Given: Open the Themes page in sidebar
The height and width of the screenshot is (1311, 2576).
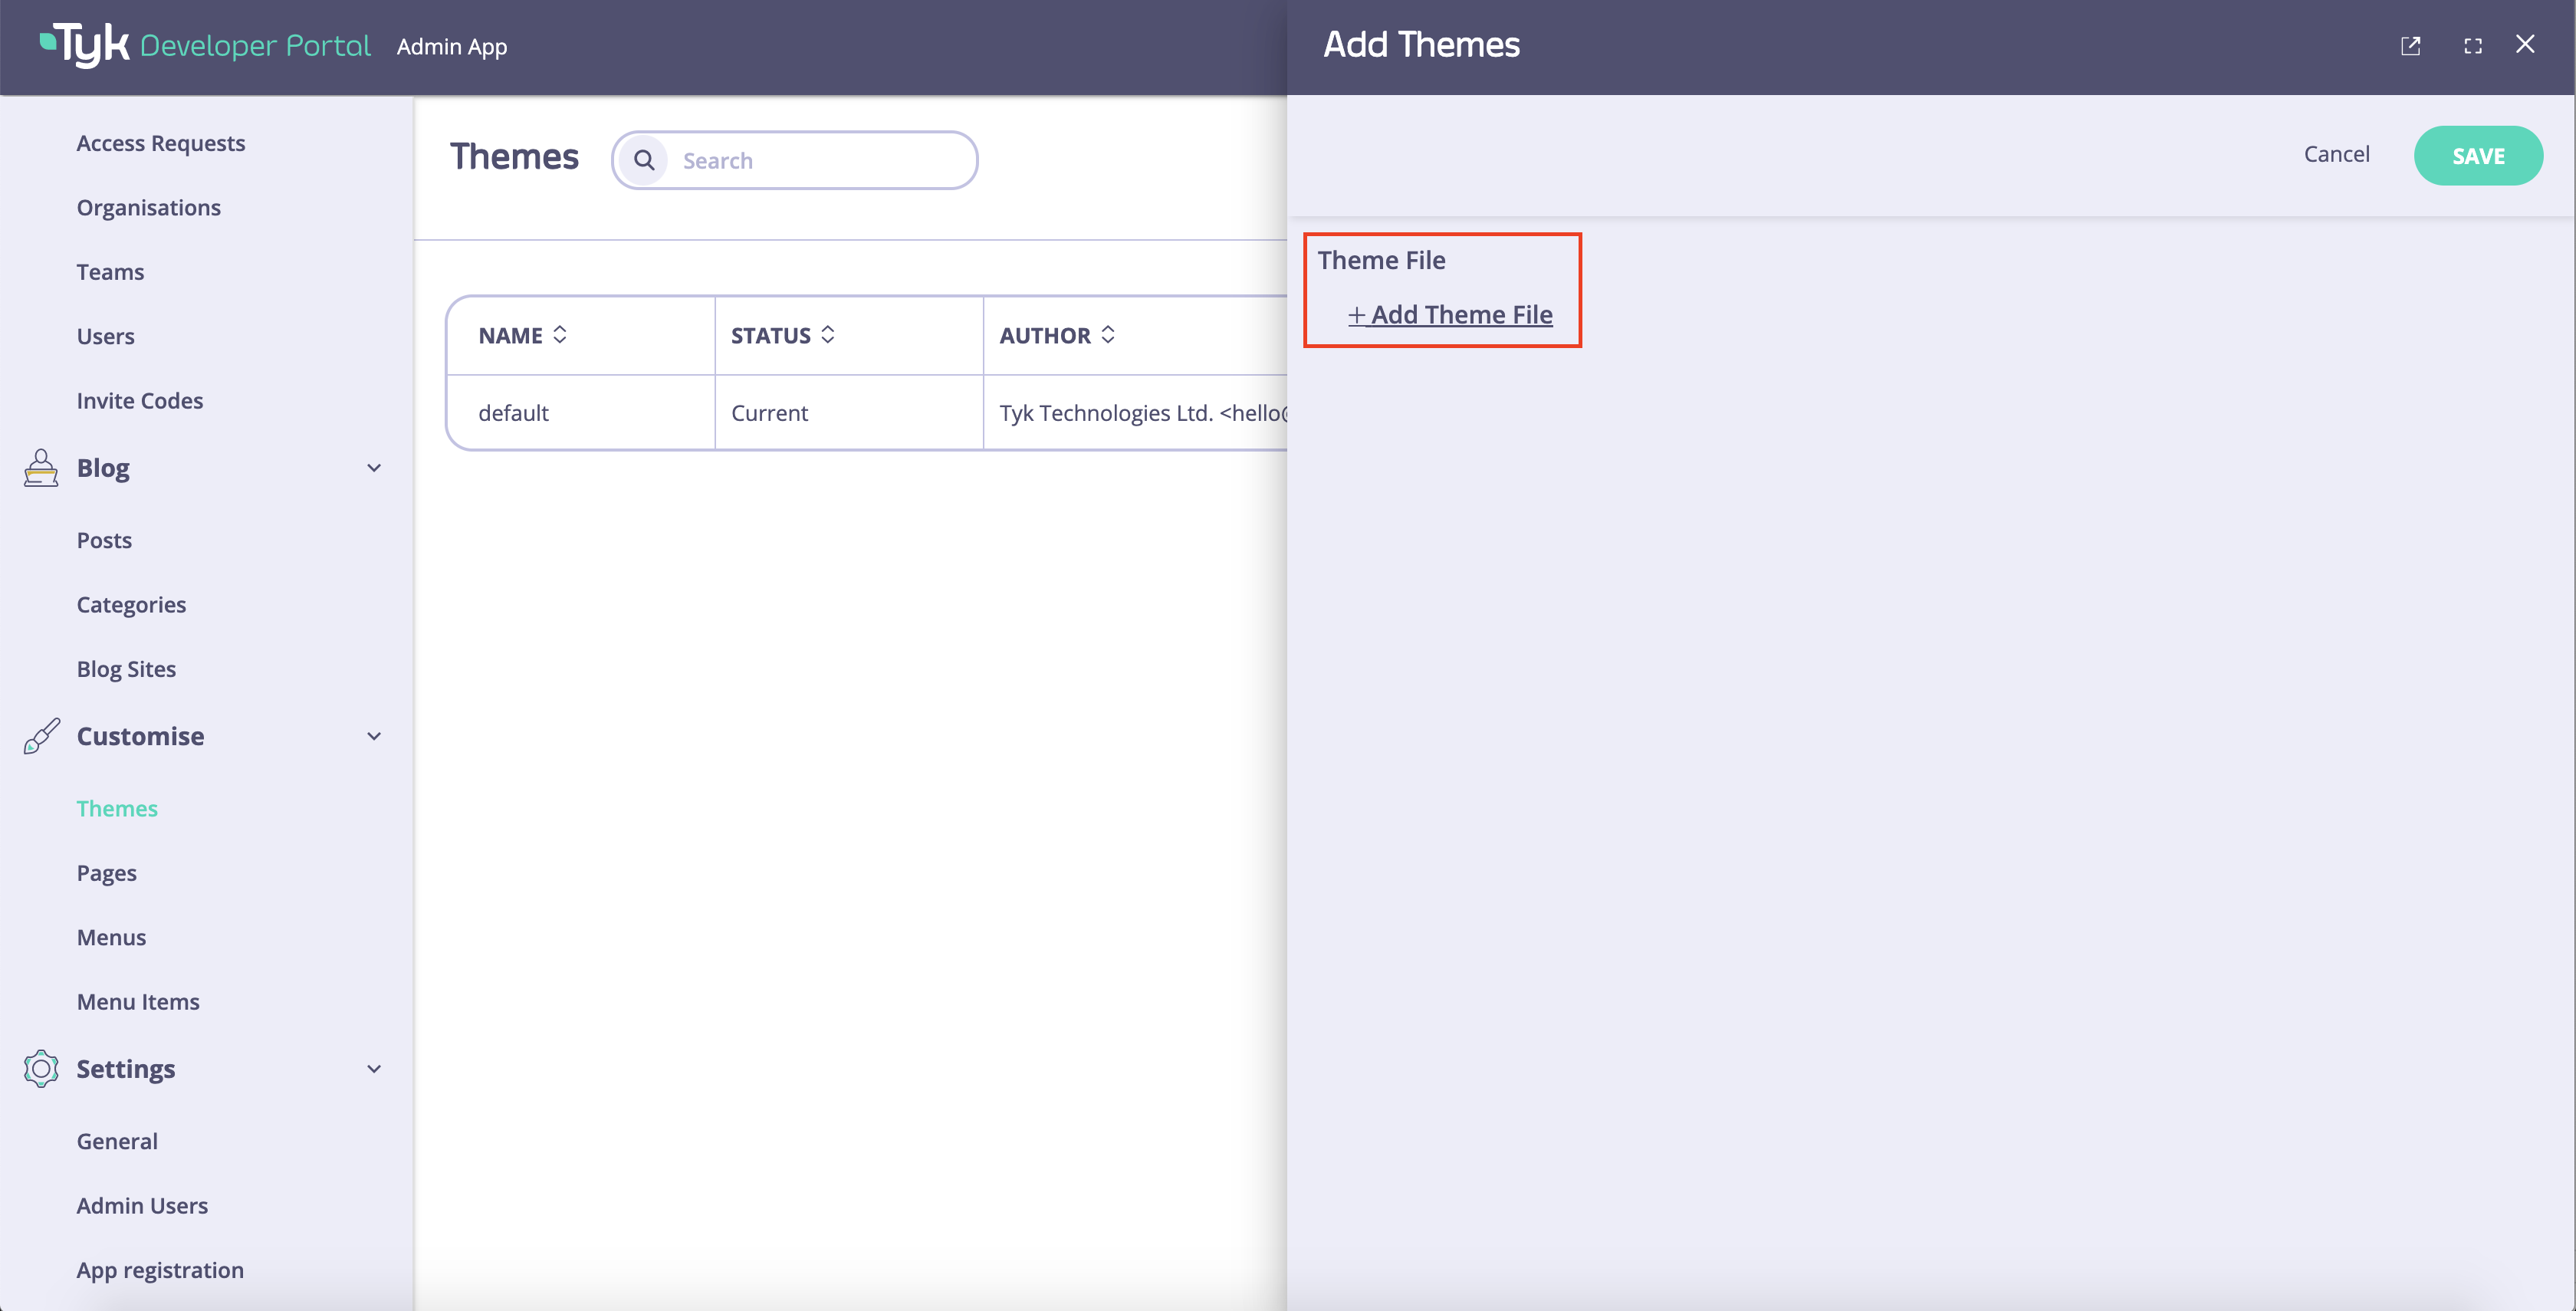Looking at the screenshot, I should coord(117,808).
